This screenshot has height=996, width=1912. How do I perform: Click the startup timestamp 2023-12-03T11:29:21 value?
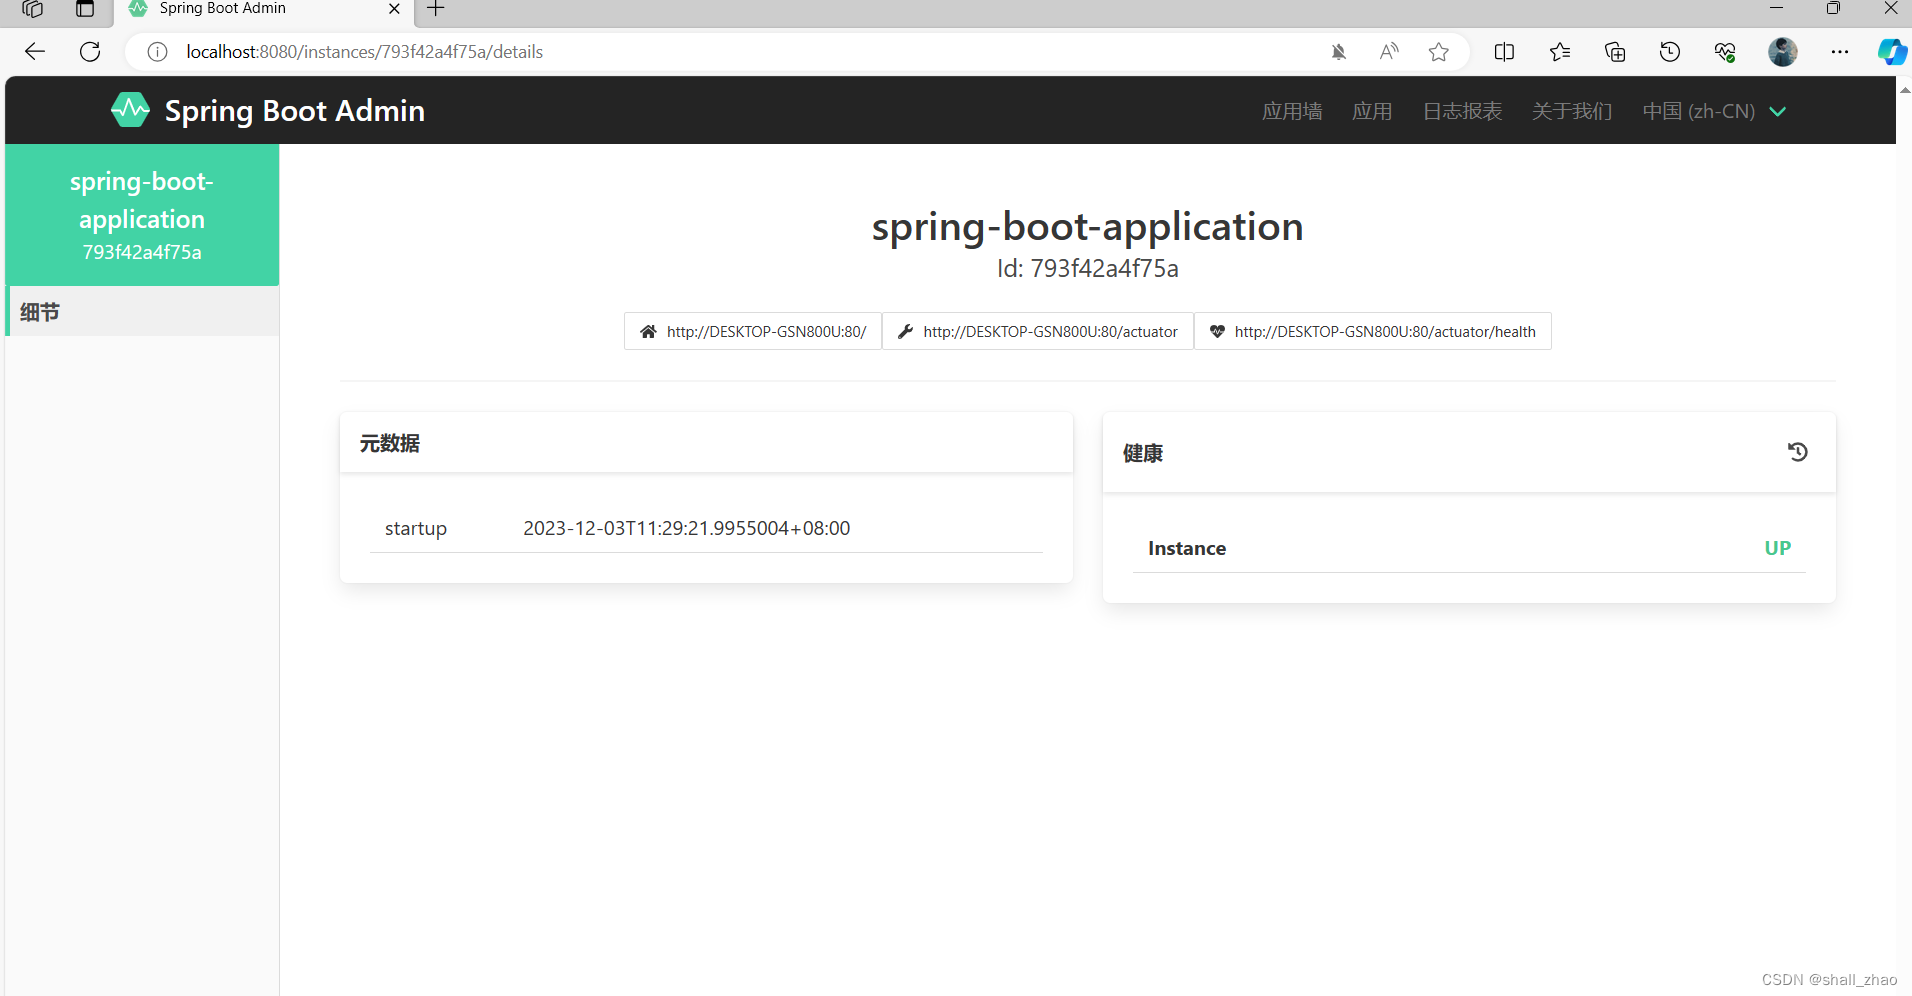tap(686, 528)
